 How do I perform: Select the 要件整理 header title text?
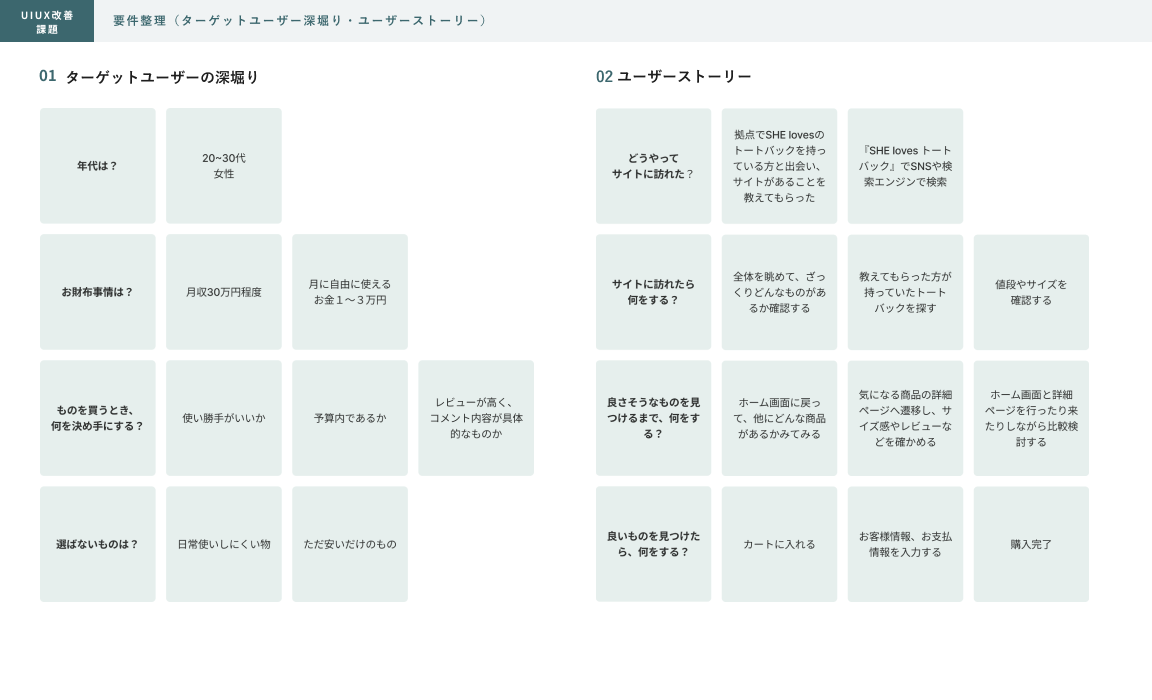[x=299, y=21]
